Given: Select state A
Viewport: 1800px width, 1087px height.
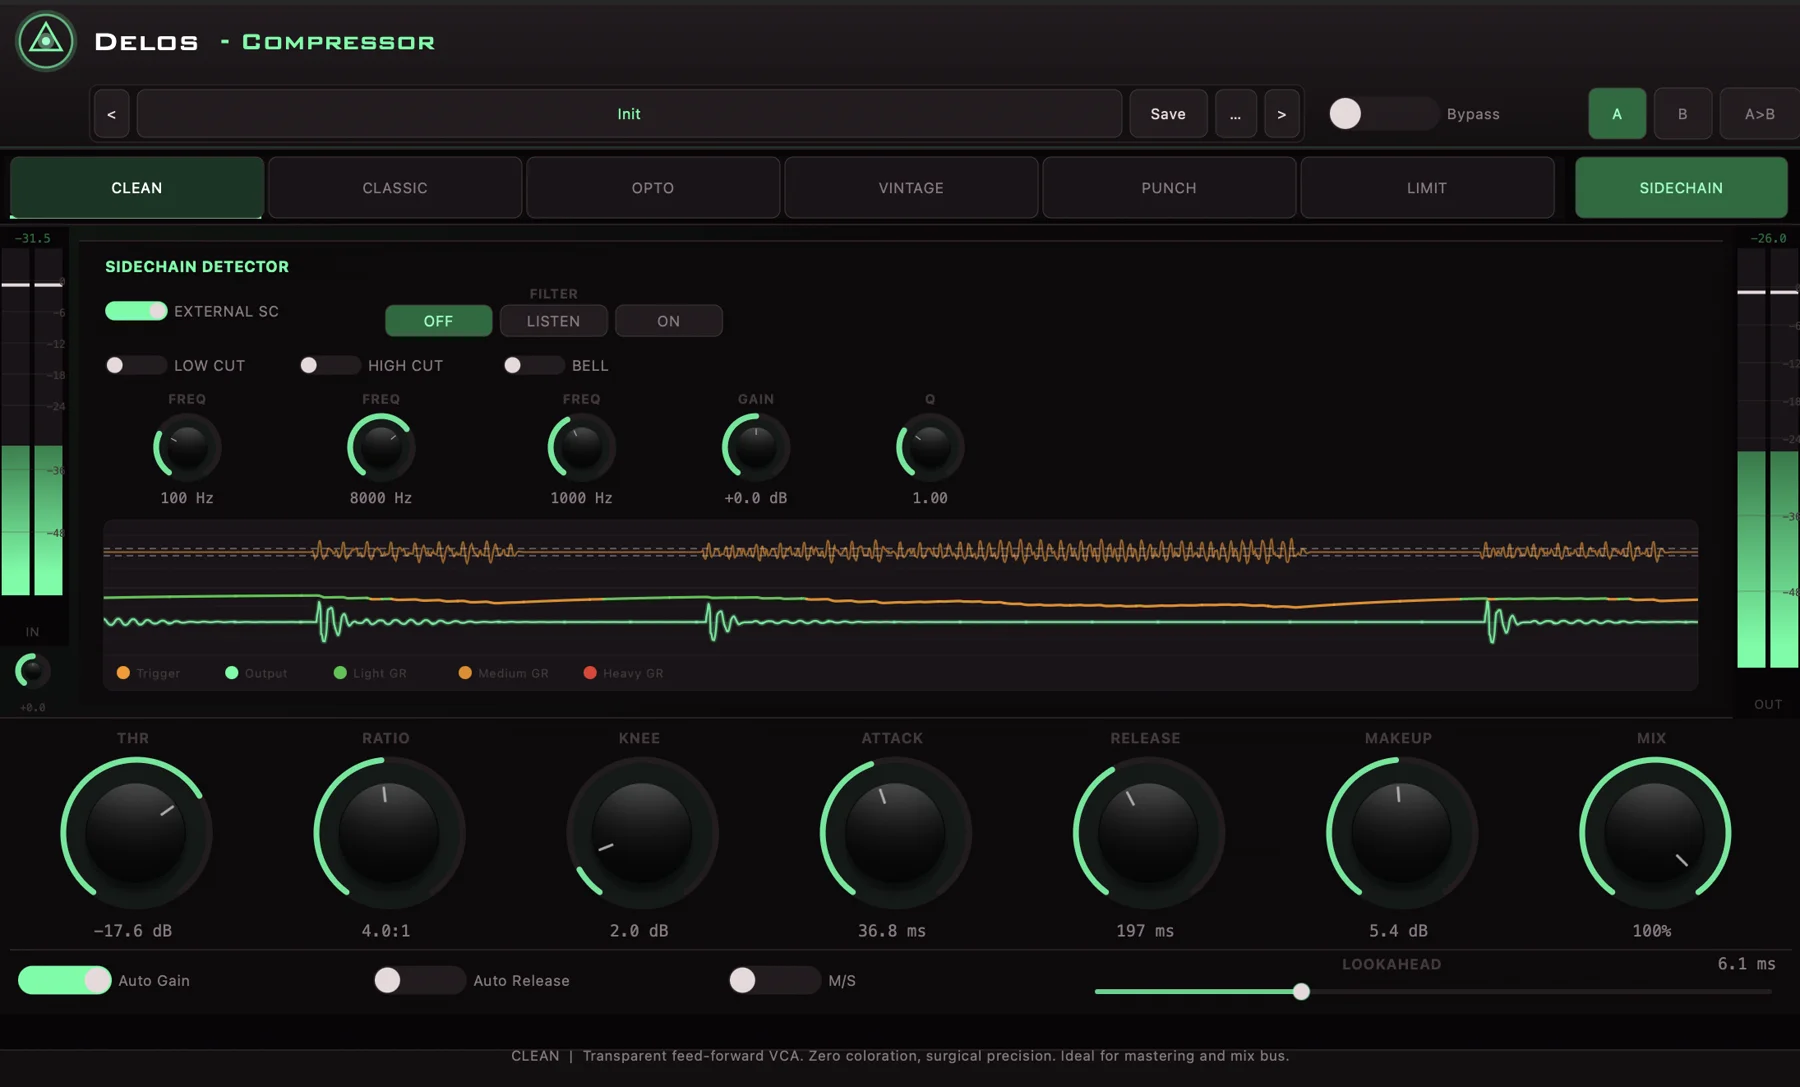Looking at the screenshot, I should click(1617, 114).
